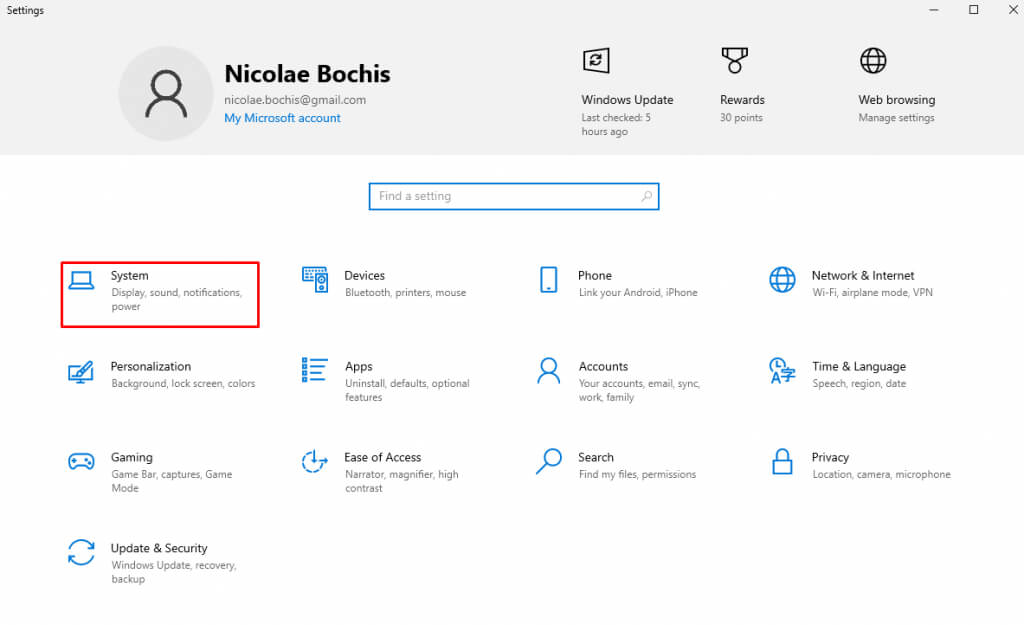Click the search magnifier in the search box
Viewport: 1024px width, 625px height.
647,196
